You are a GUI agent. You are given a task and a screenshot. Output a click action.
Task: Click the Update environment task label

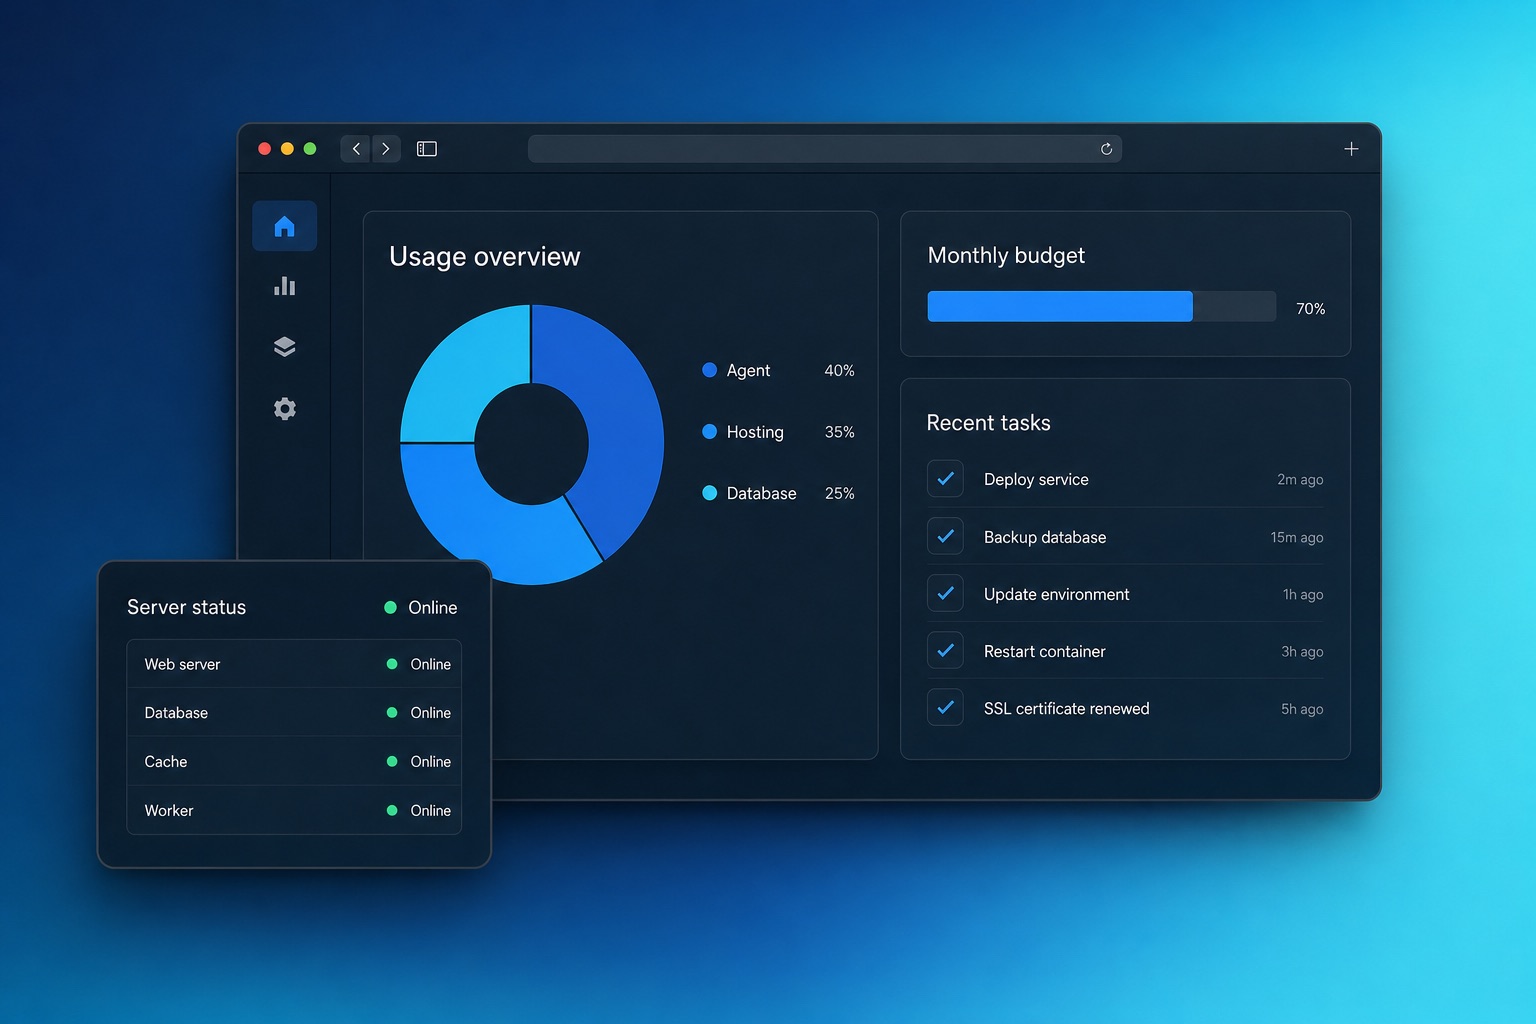(1057, 594)
